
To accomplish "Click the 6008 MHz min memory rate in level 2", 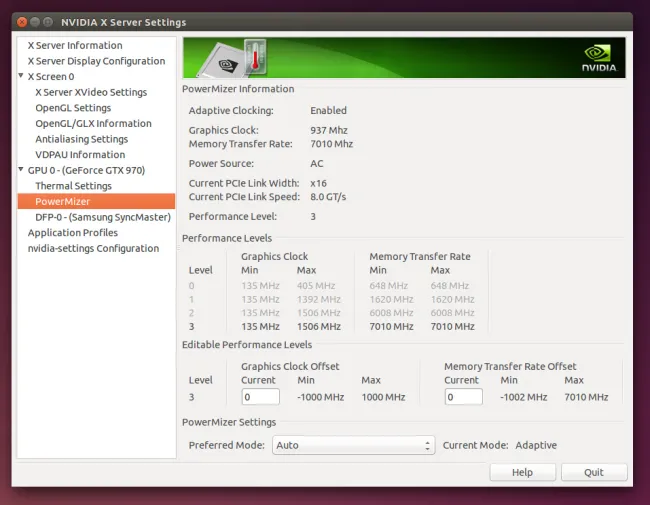I will [391, 313].
